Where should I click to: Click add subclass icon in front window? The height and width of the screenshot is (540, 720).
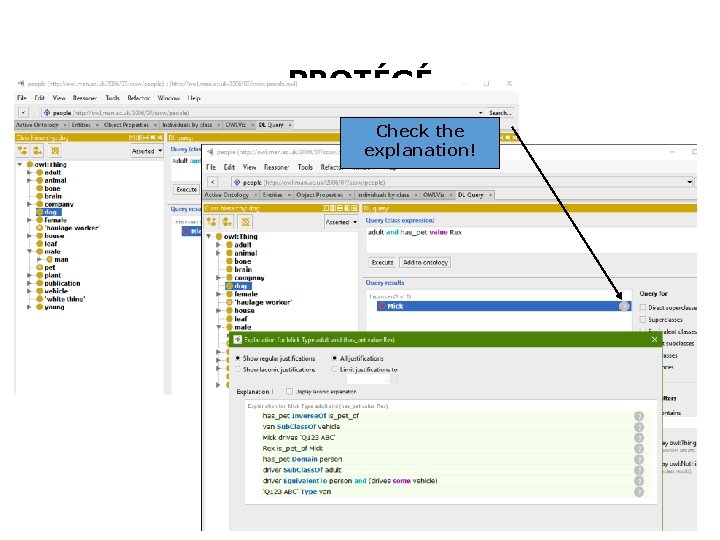point(212,222)
